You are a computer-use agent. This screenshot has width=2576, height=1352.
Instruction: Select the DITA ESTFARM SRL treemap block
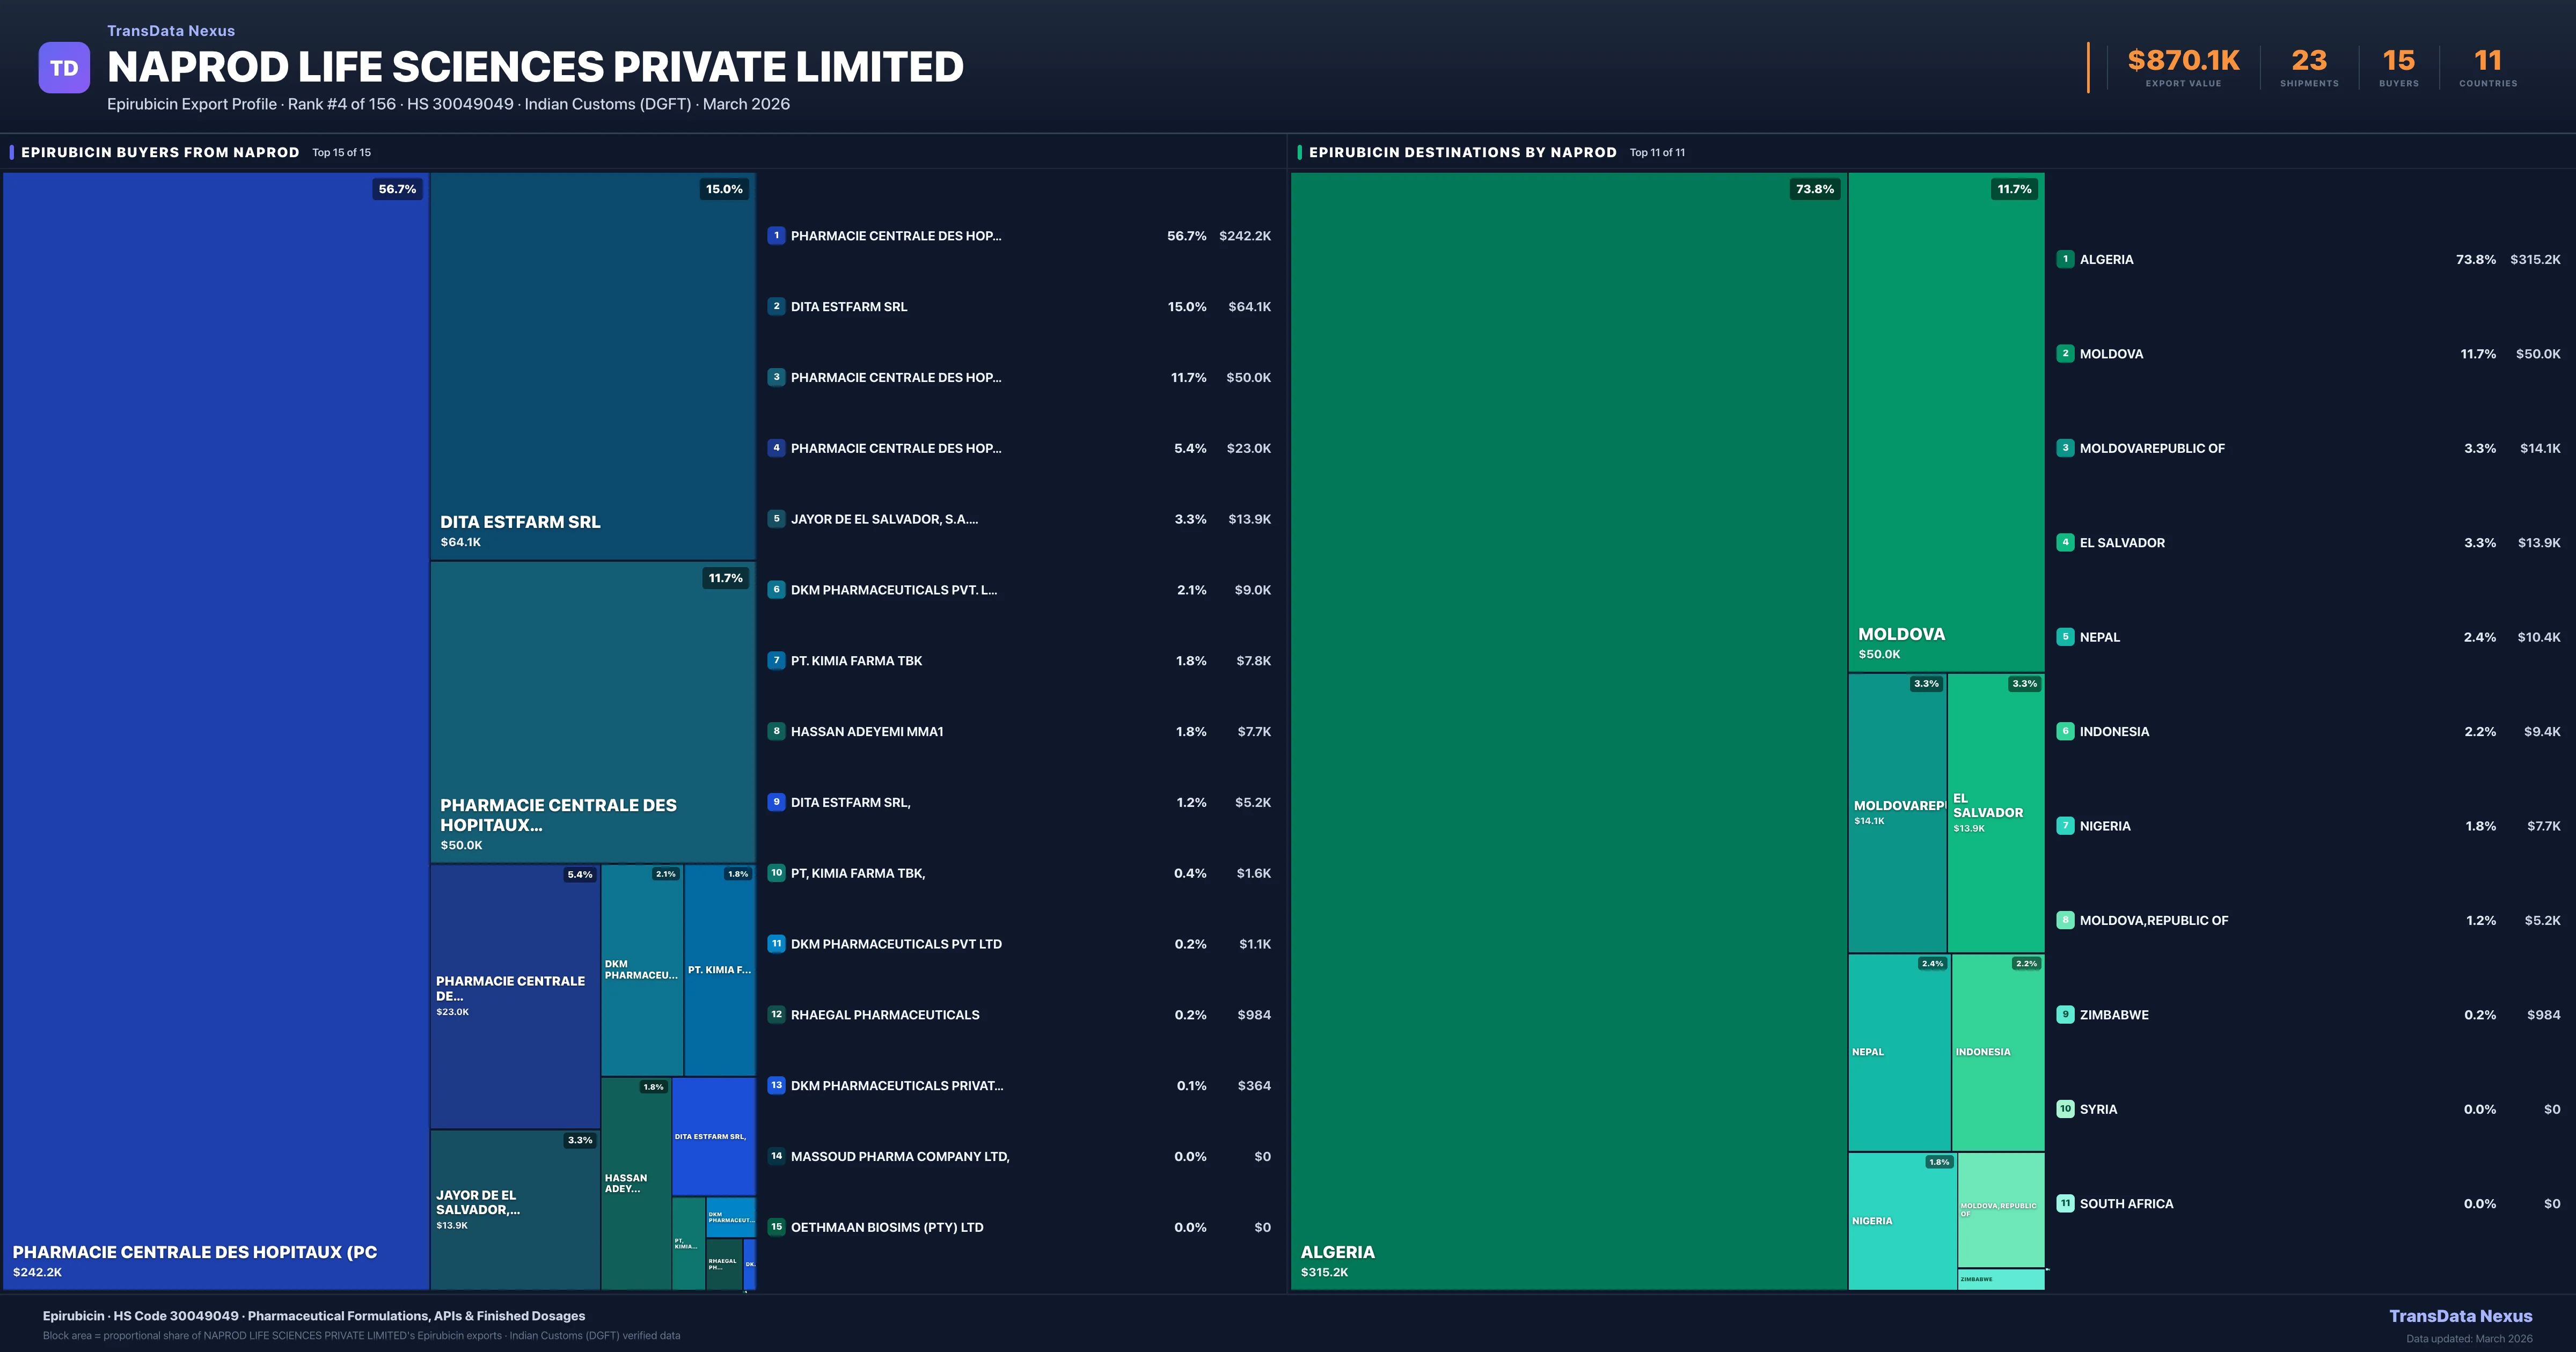pos(592,365)
